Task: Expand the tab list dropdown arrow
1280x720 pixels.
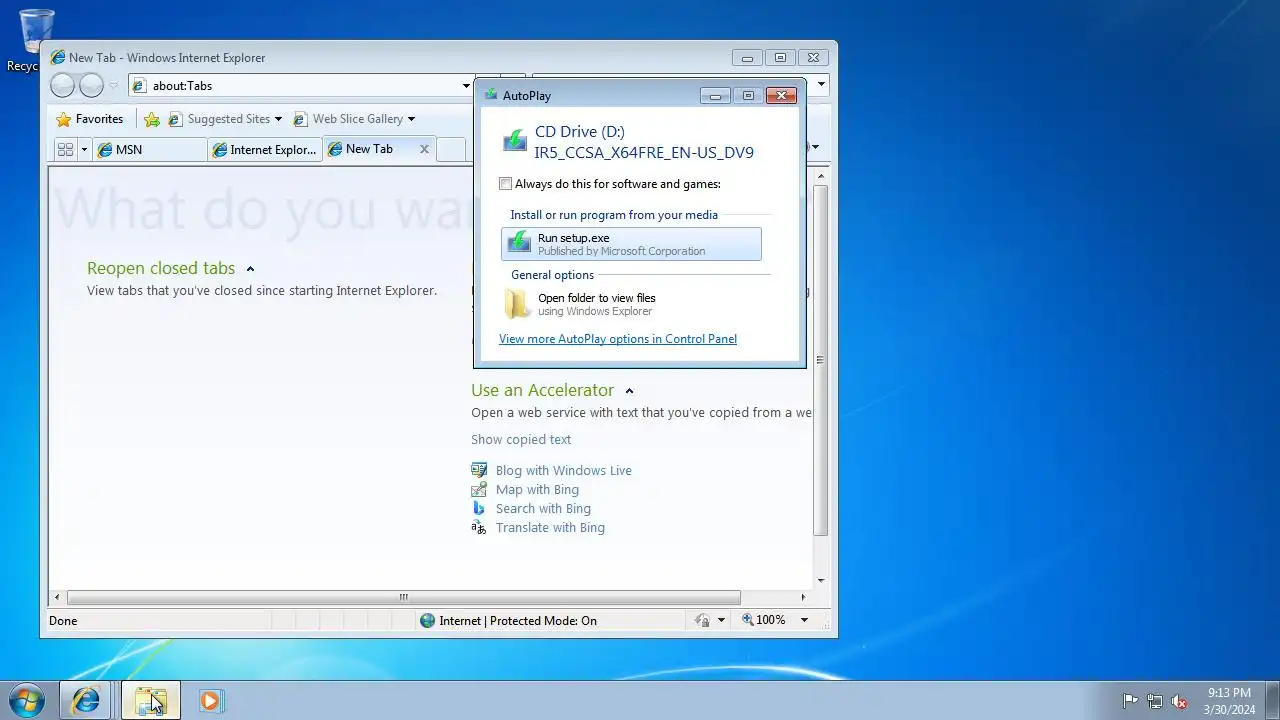Action: coord(84,149)
